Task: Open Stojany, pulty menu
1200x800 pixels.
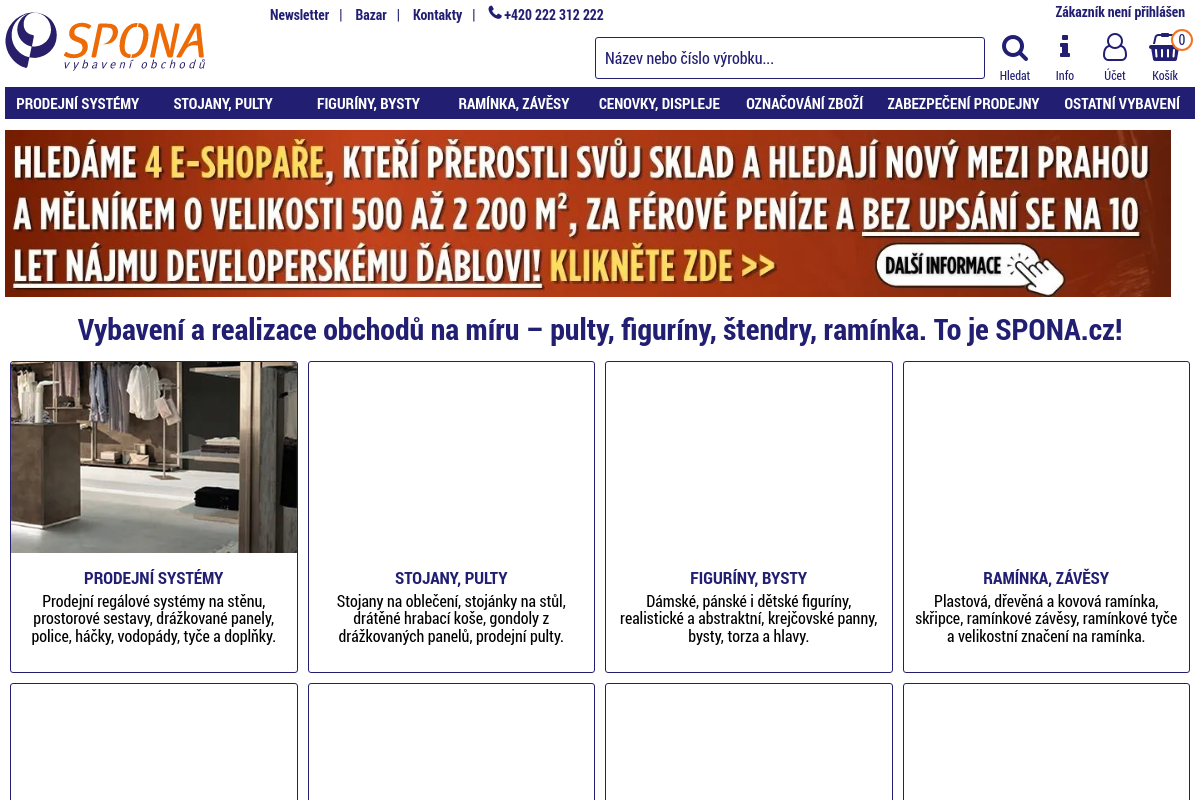Action: click(223, 103)
